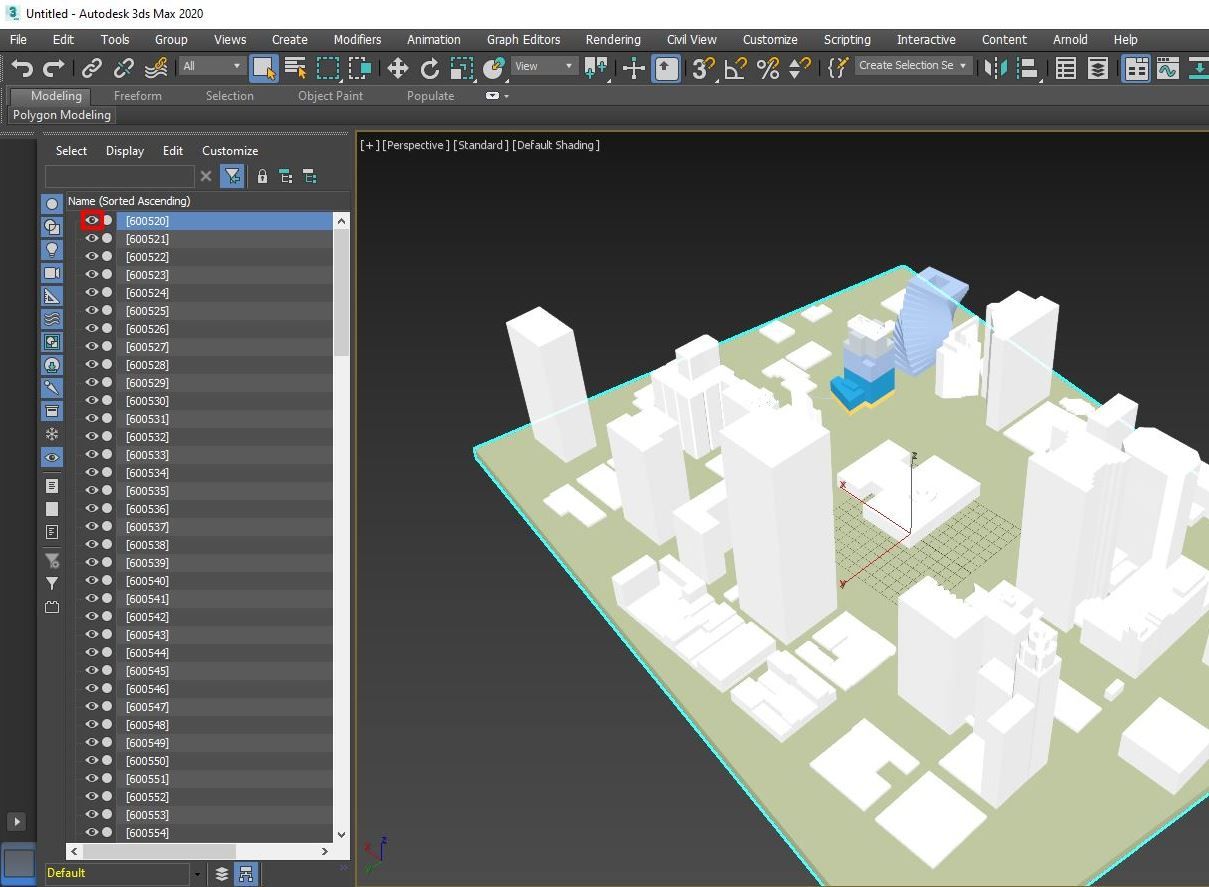Open the viewport [+] general menu
The width and height of the screenshot is (1209, 887).
coord(369,145)
